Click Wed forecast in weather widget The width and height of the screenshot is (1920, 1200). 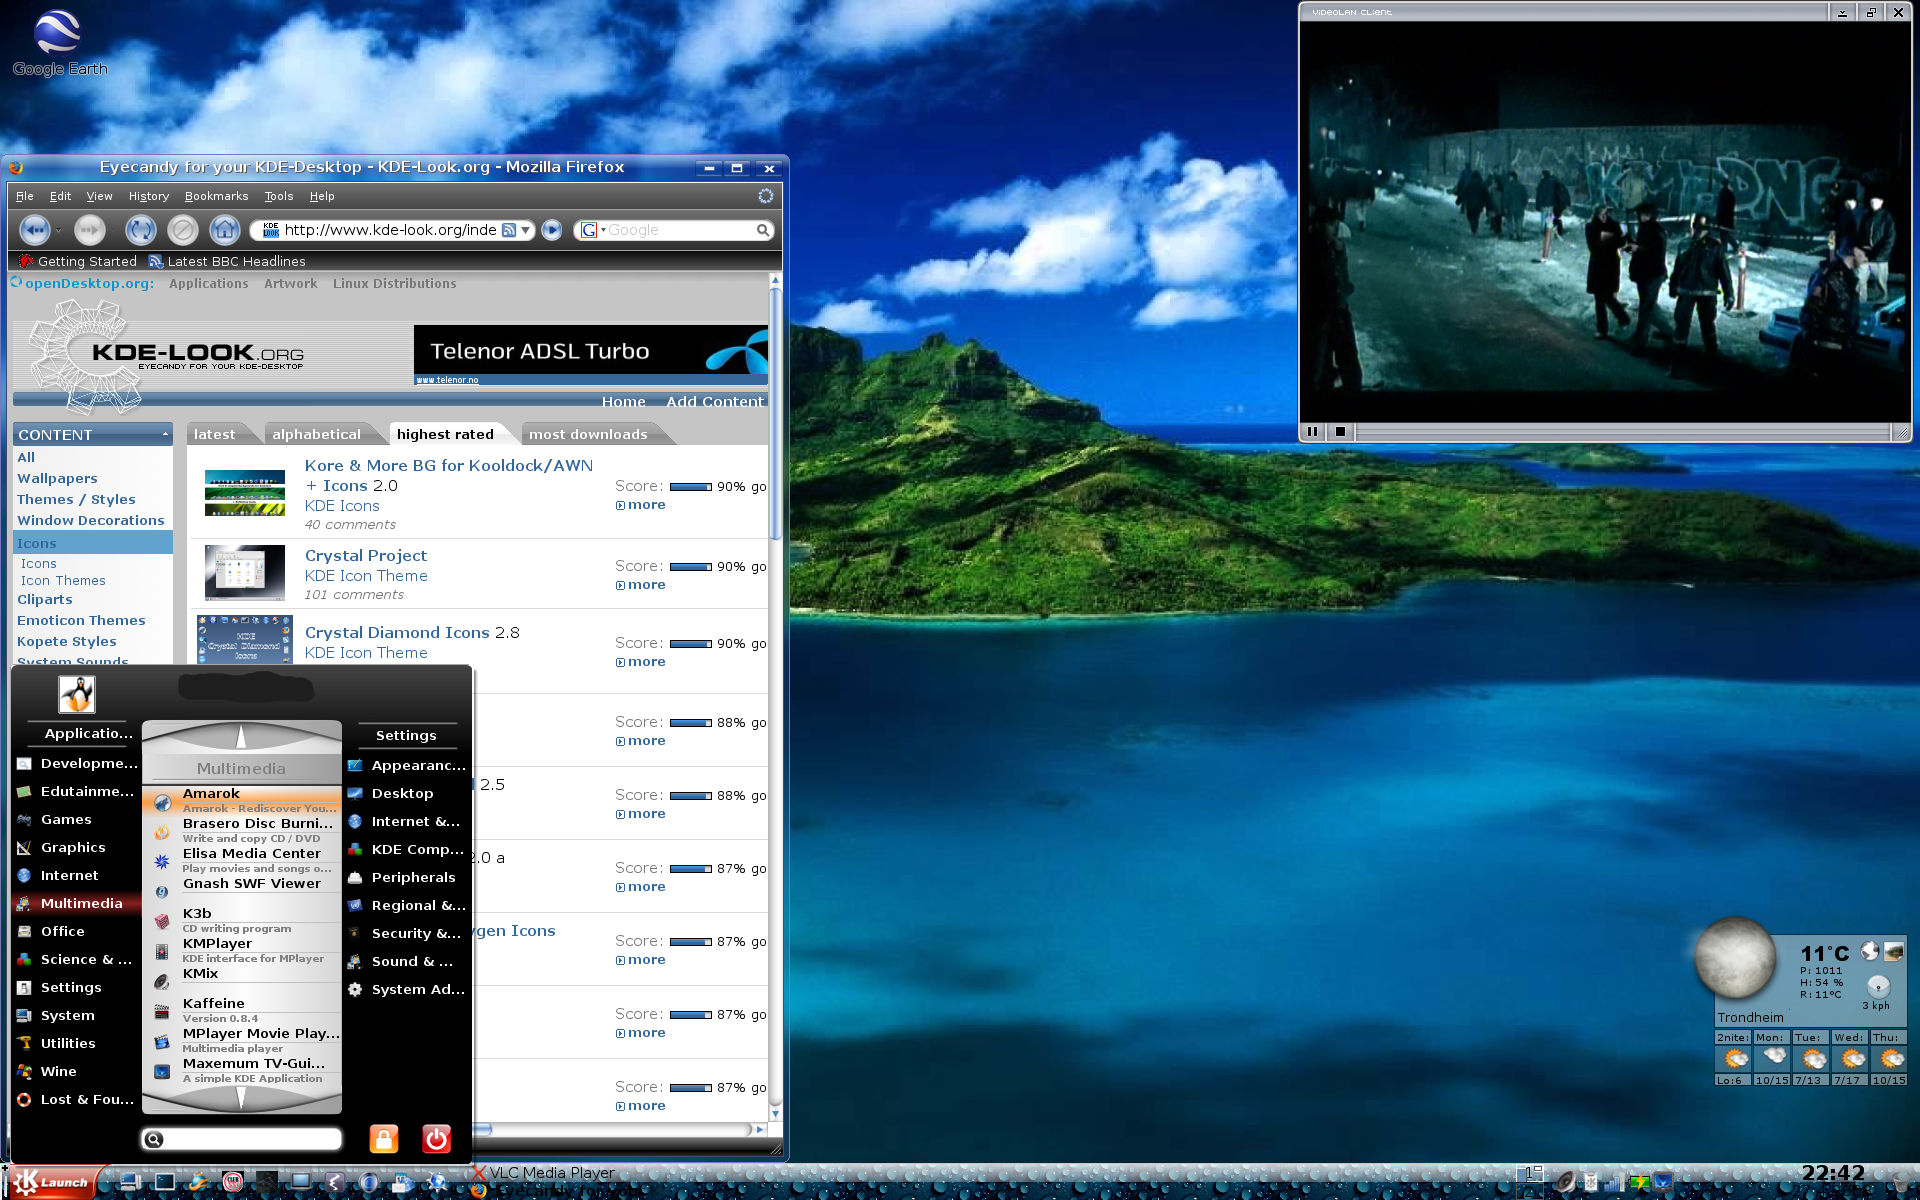tap(1849, 1058)
